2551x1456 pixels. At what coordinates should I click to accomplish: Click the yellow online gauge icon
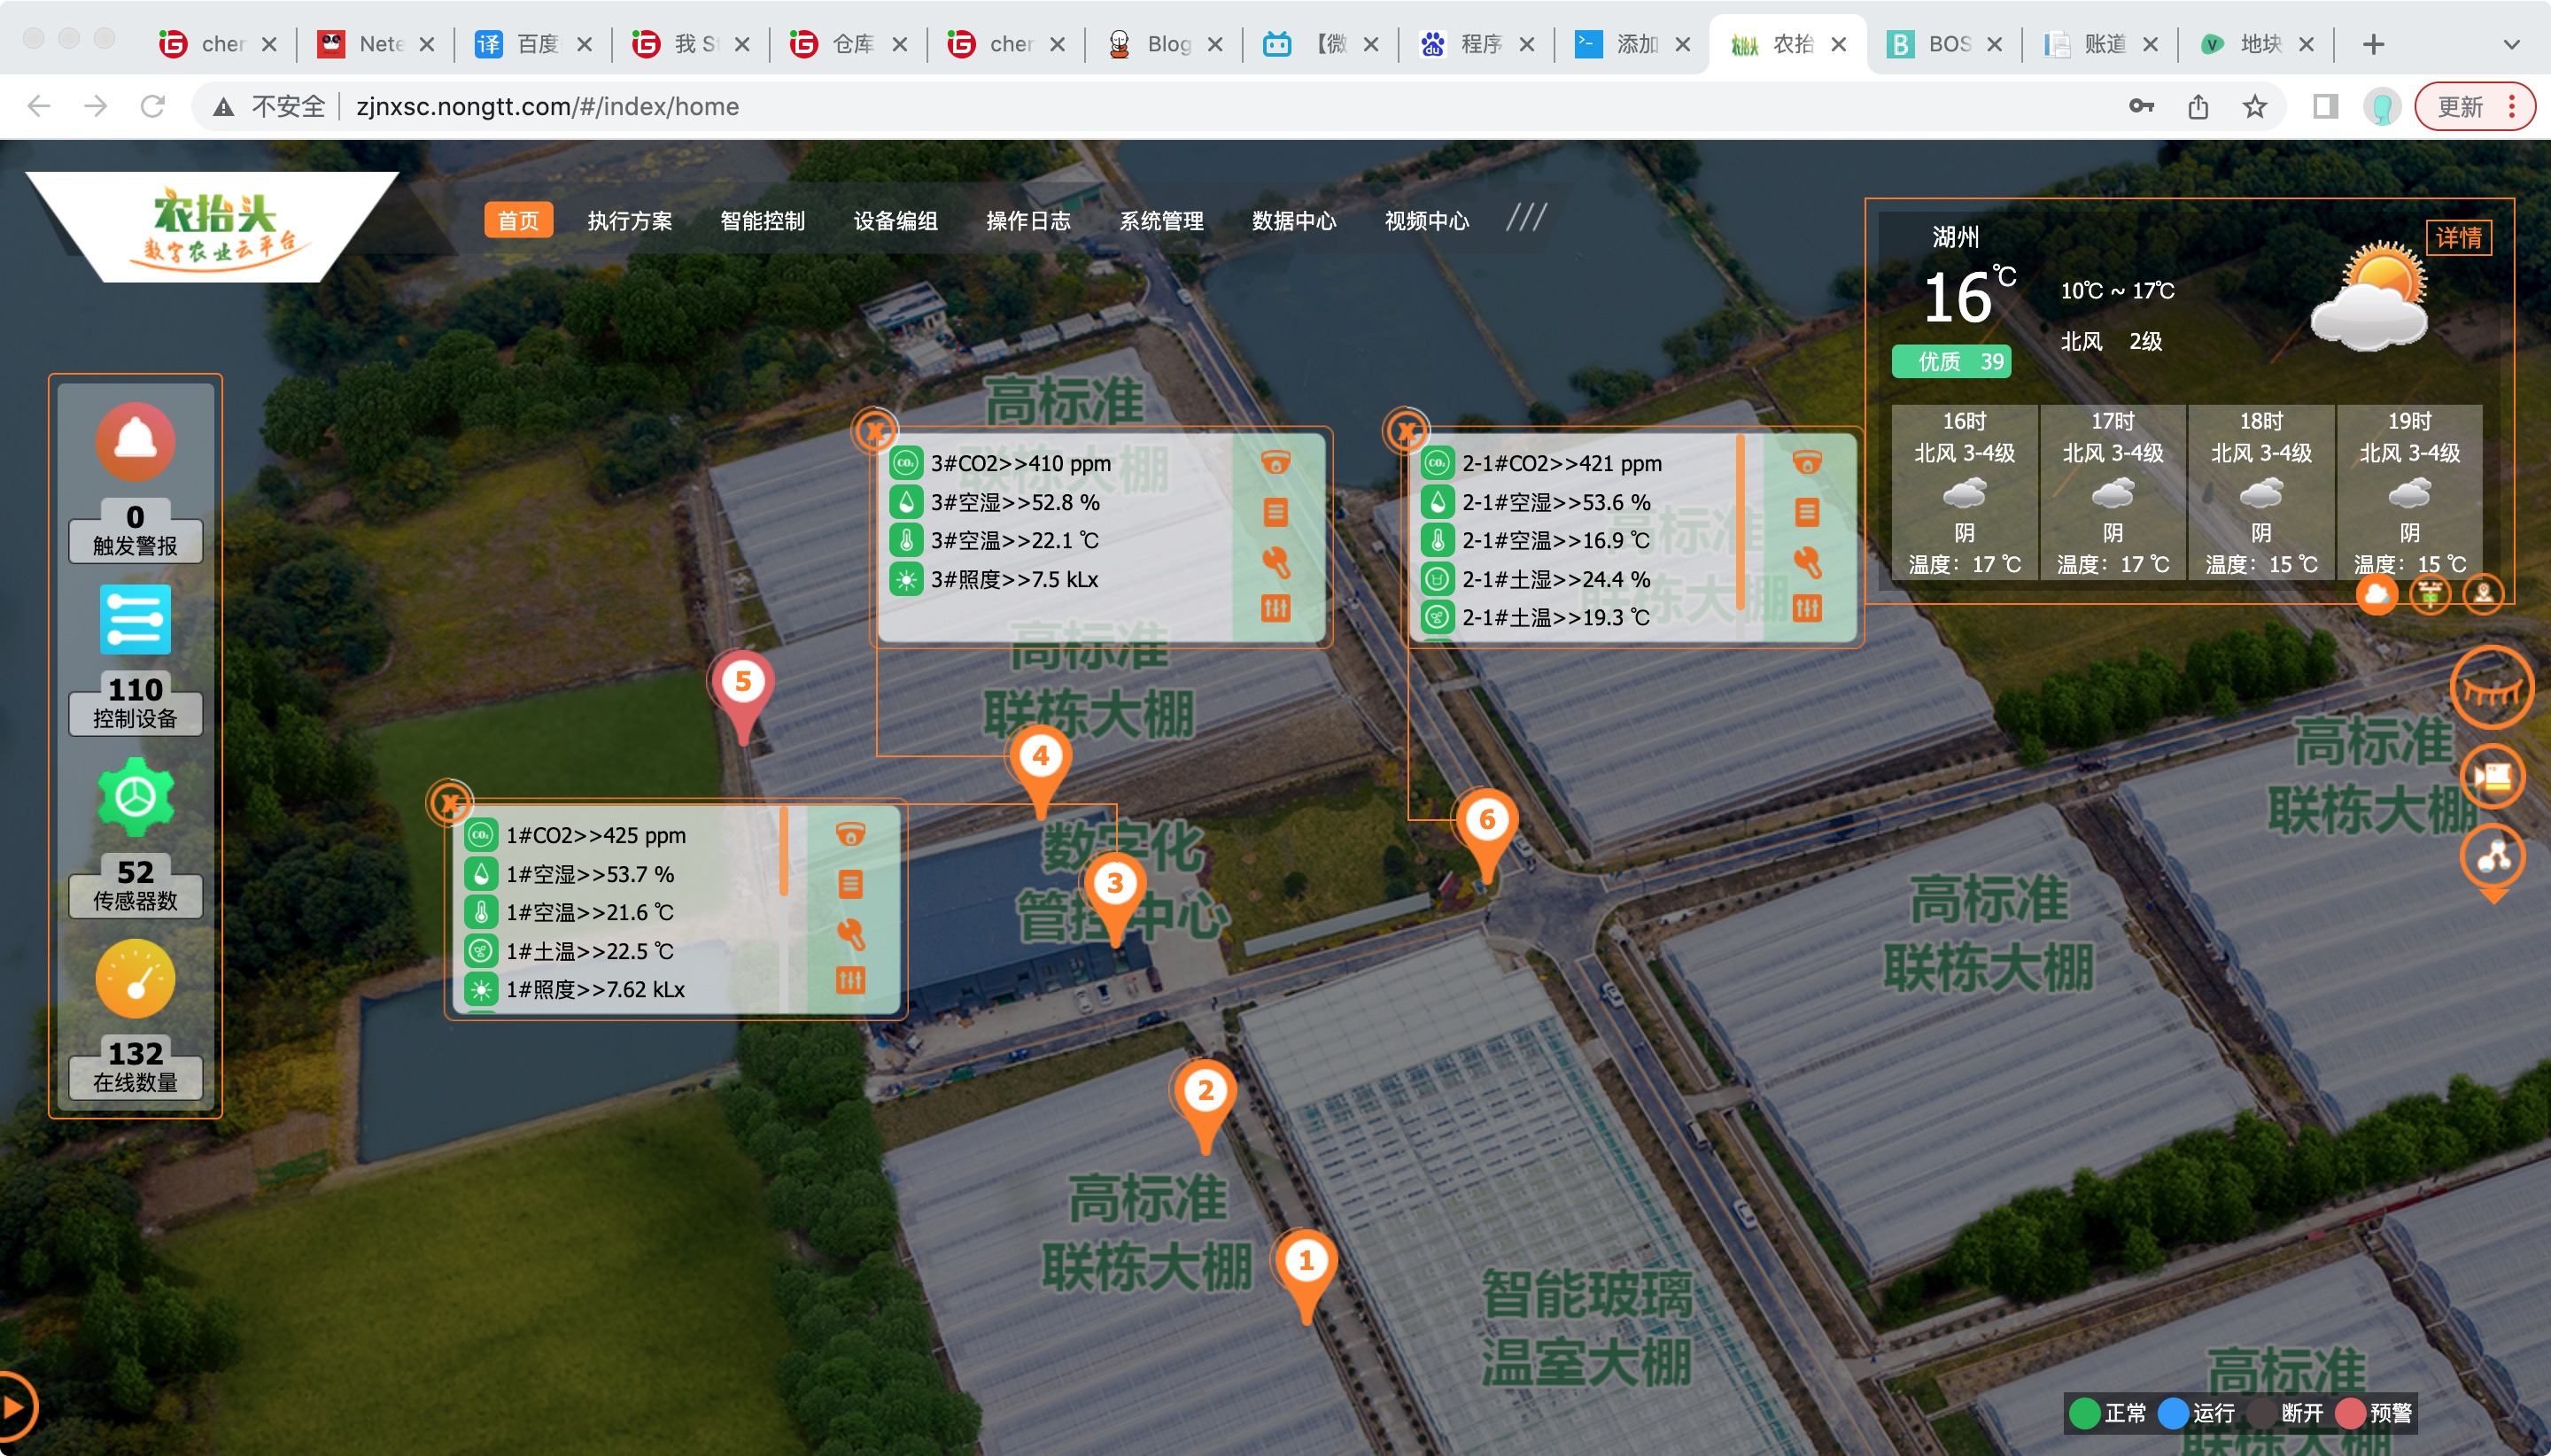[x=135, y=979]
